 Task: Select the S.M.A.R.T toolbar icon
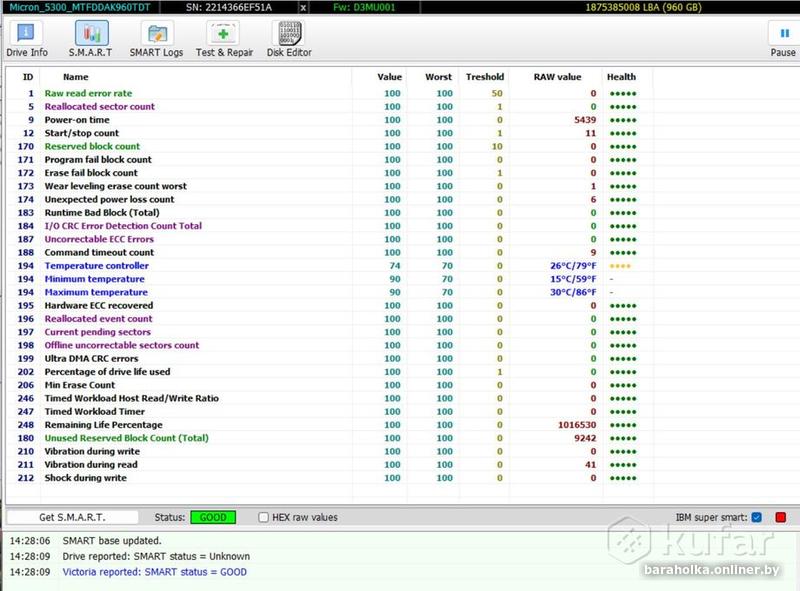(x=90, y=40)
